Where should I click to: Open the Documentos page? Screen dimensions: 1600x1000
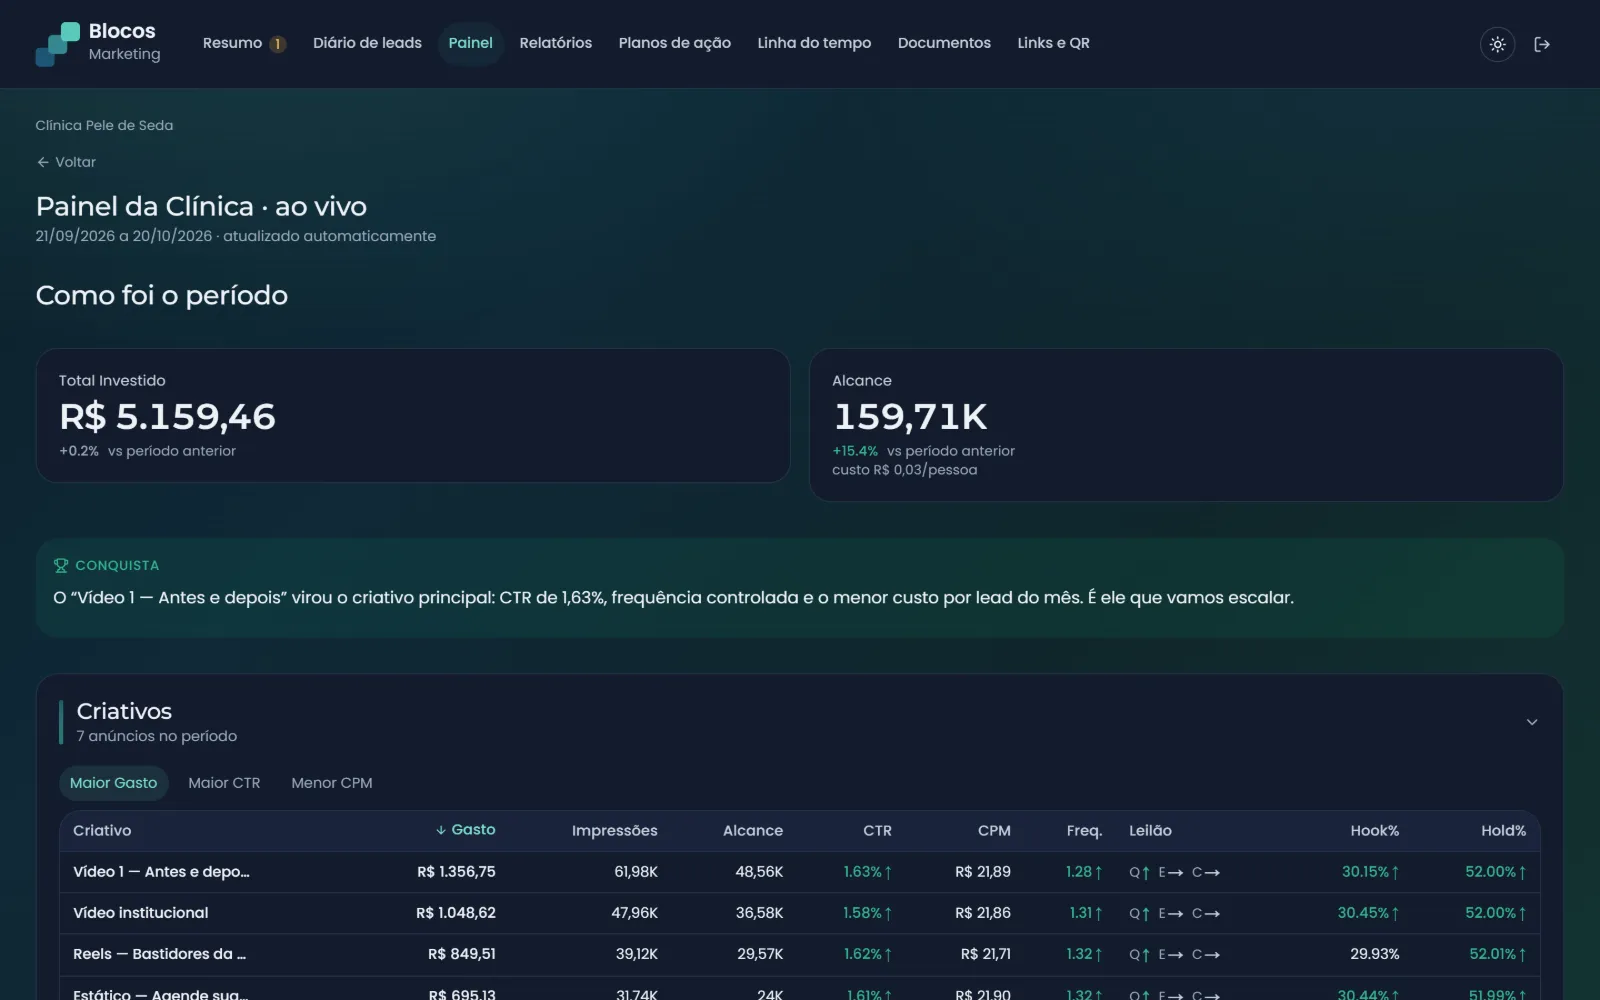pos(944,43)
